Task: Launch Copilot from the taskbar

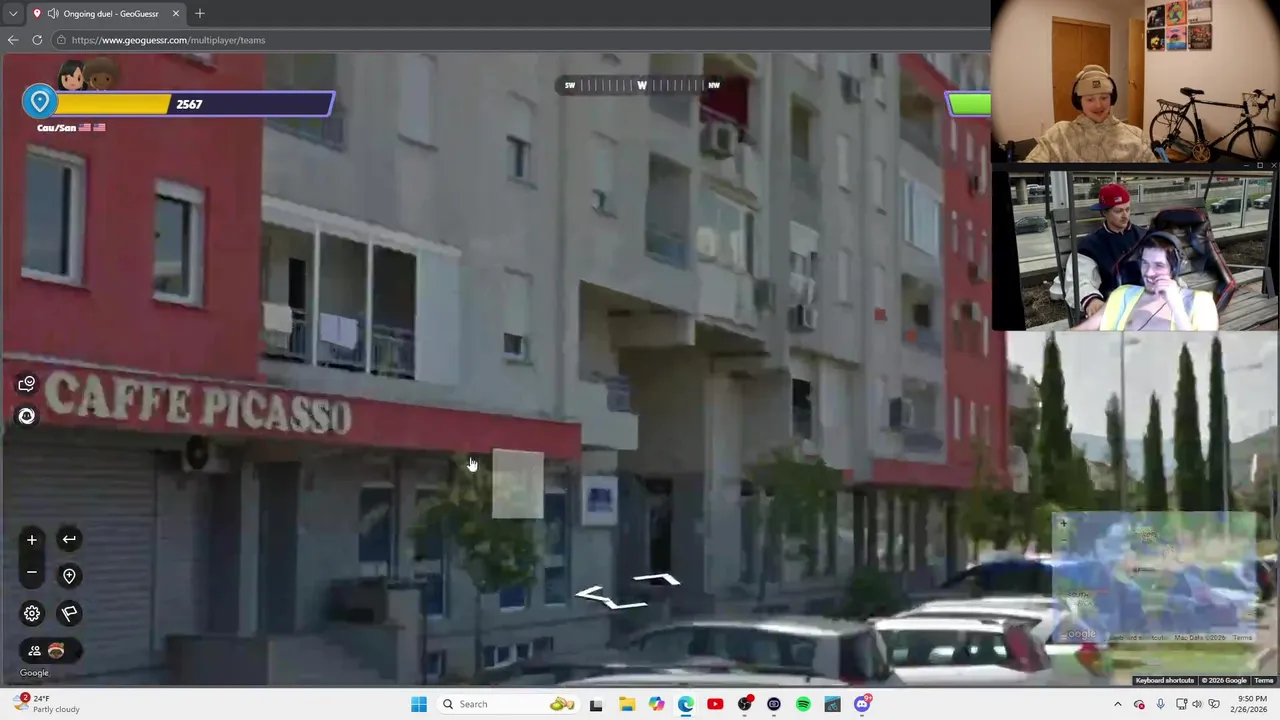Action: [656, 704]
